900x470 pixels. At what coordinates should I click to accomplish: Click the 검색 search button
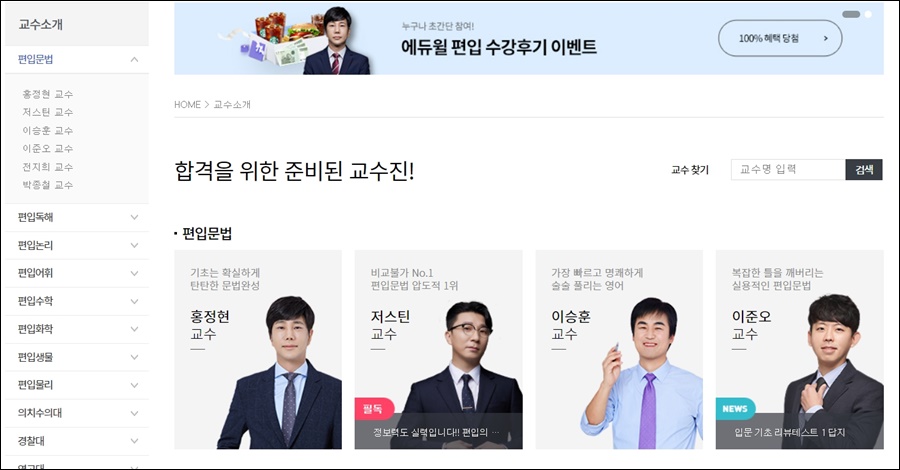click(x=864, y=169)
